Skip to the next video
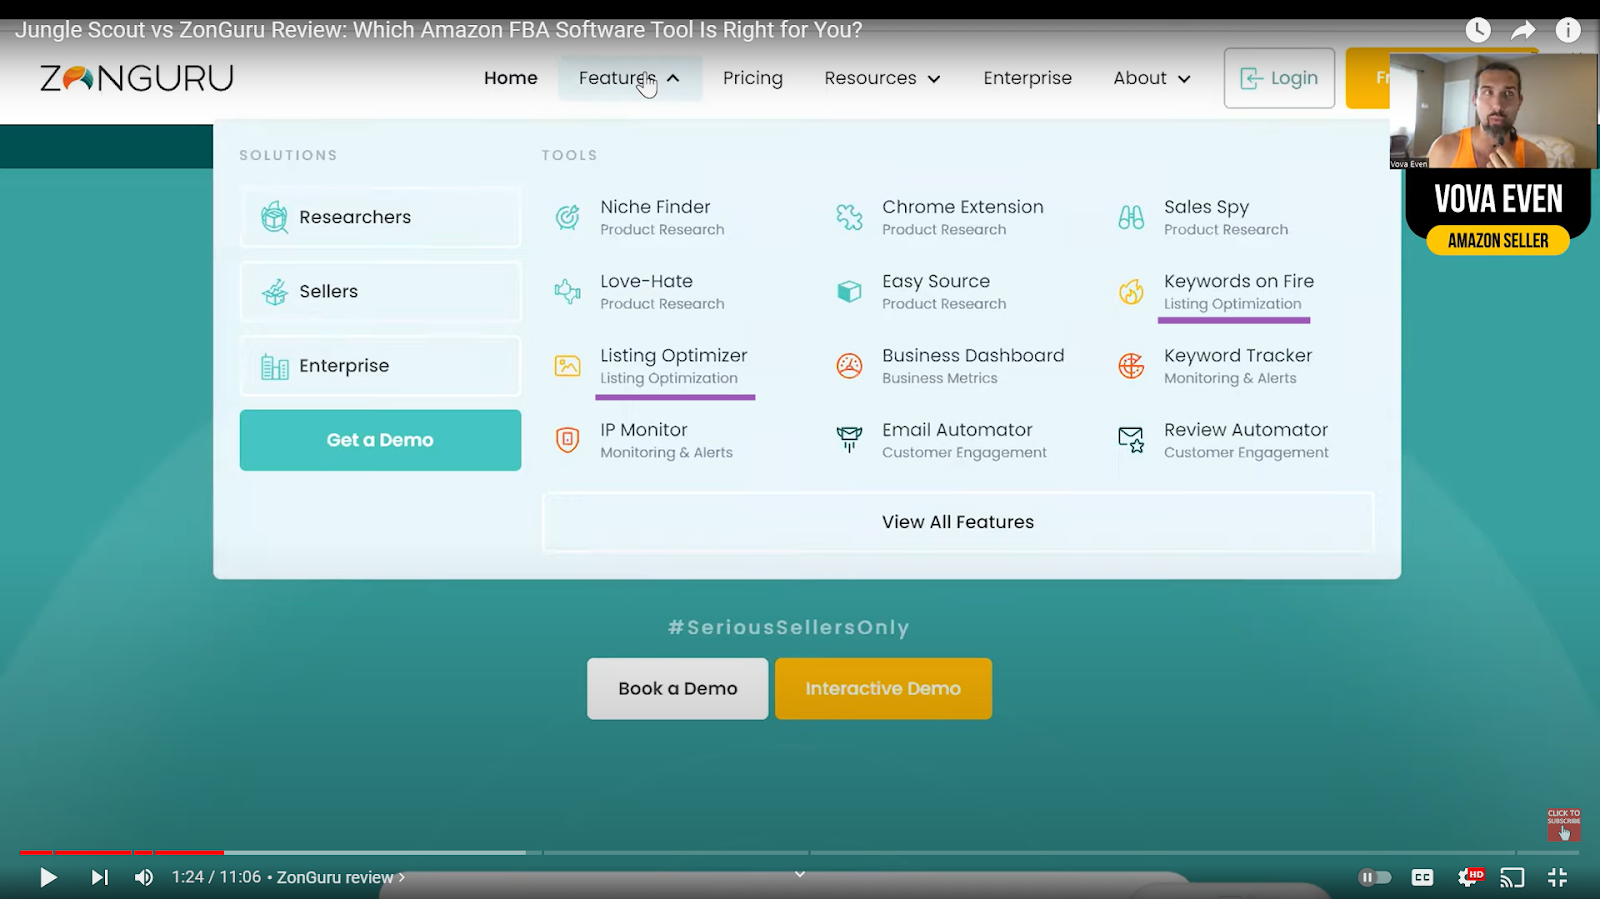1600x899 pixels. pos(99,877)
